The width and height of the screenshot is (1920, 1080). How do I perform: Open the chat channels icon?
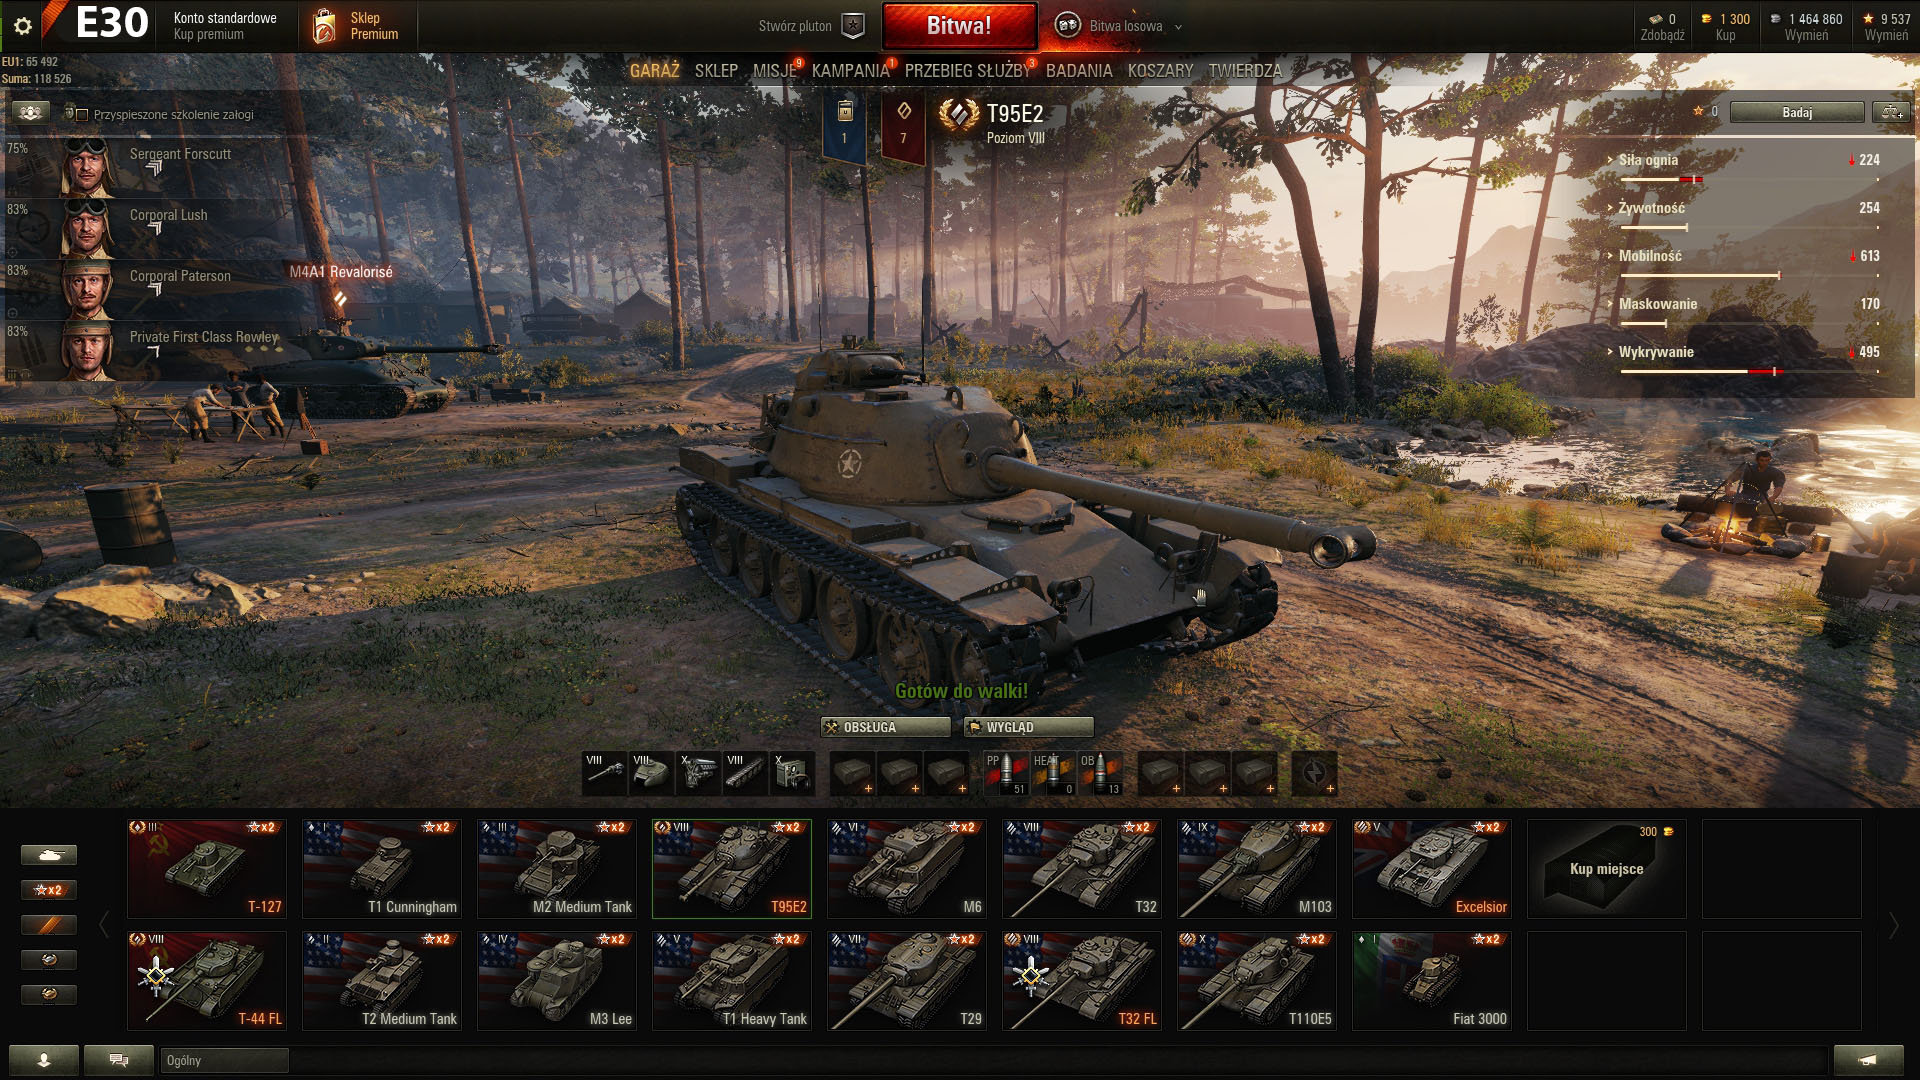point(119,1060)
